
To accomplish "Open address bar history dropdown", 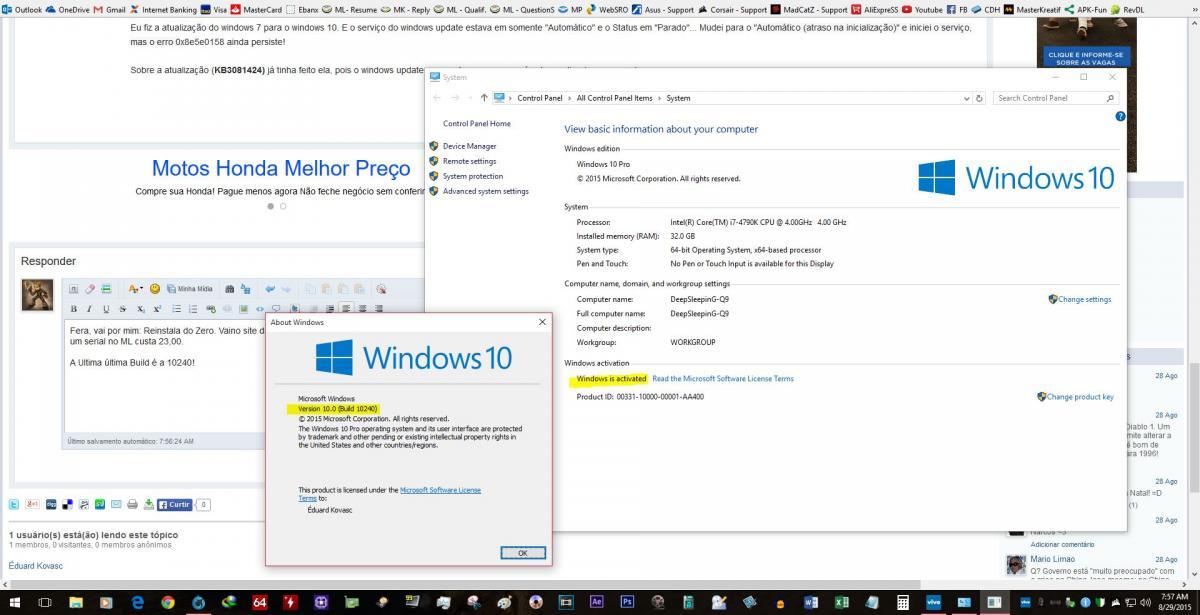I will click(965, 98).
